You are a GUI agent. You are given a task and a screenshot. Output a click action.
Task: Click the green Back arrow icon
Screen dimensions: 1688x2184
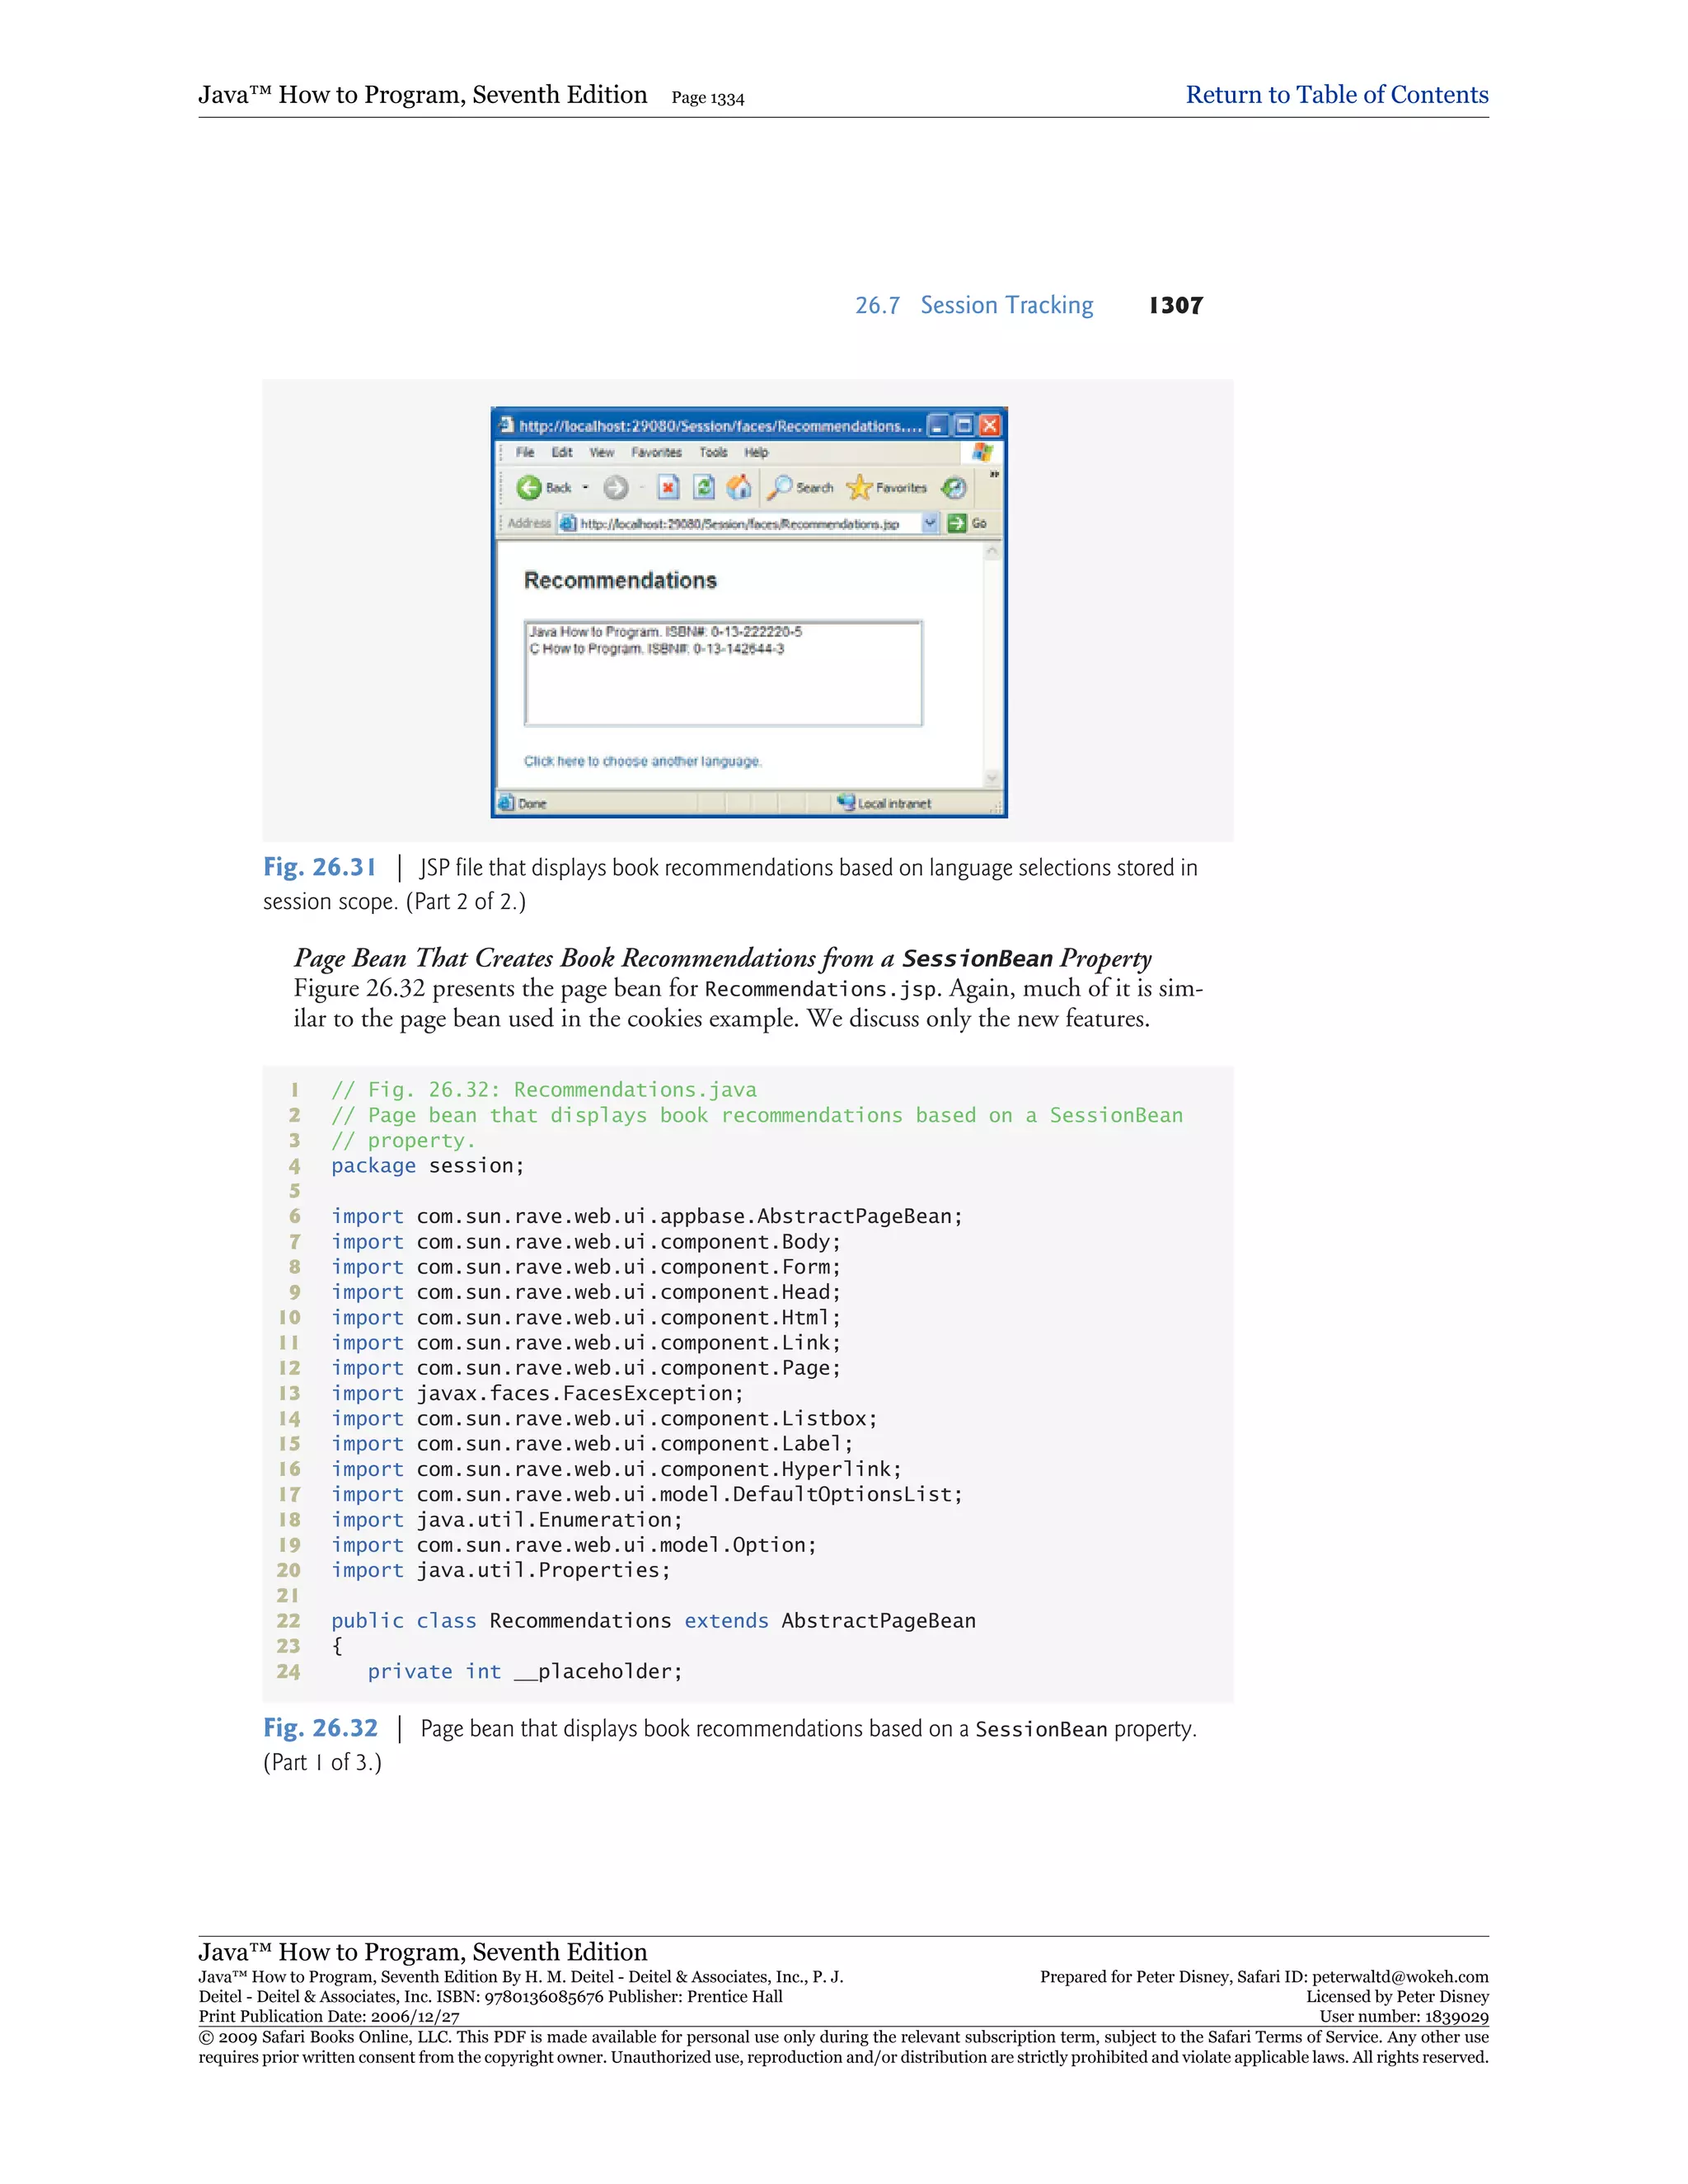pos(529,488)
